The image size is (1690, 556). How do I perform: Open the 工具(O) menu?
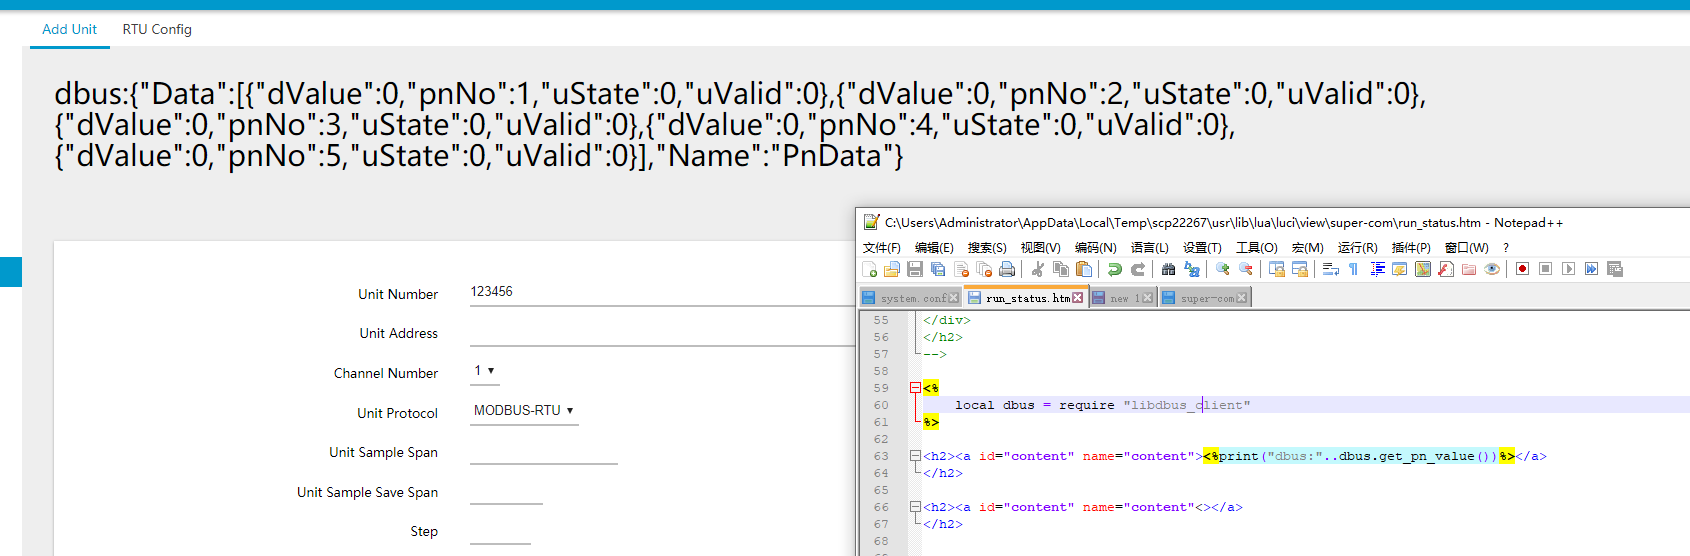[x=1256, y=247]
